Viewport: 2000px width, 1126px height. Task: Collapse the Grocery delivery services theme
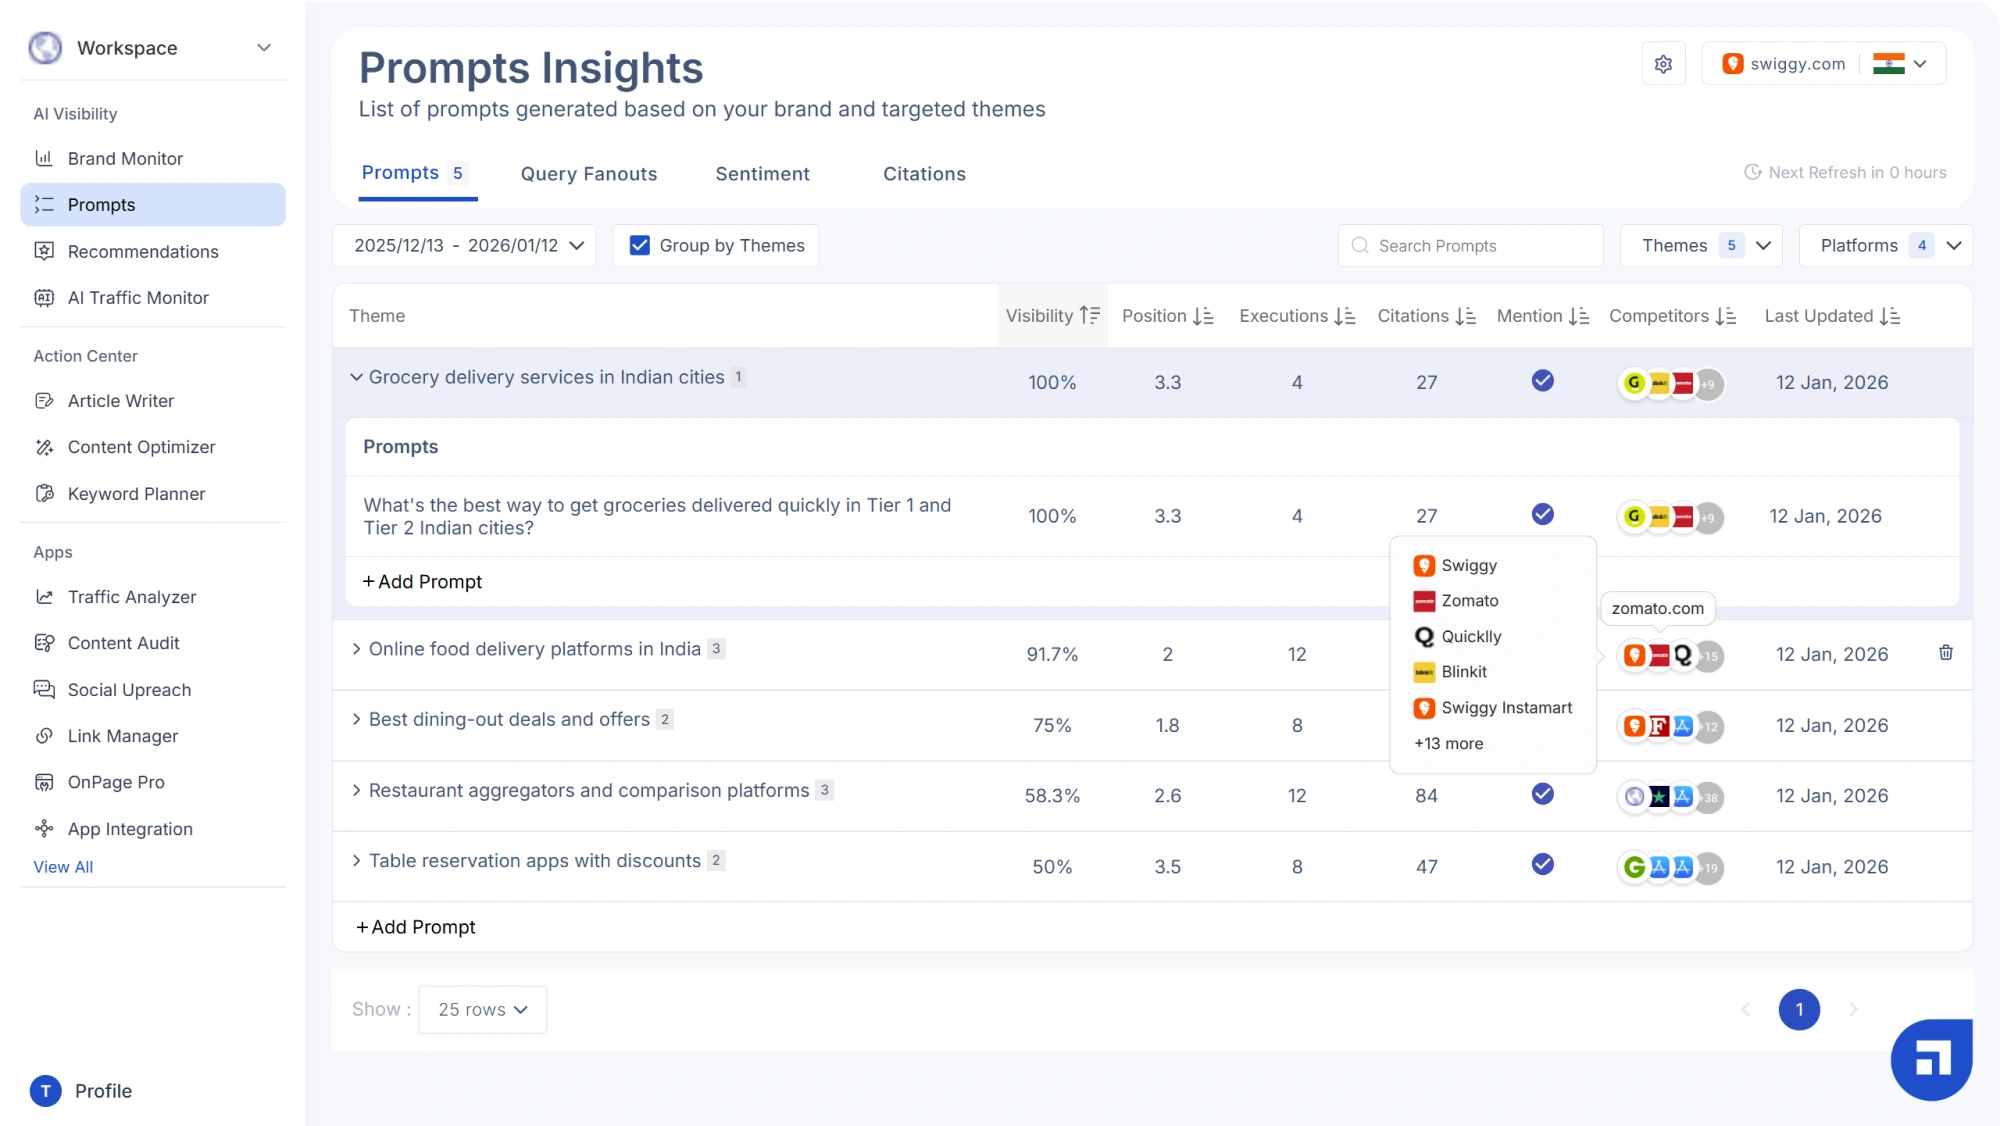point(356,377)
